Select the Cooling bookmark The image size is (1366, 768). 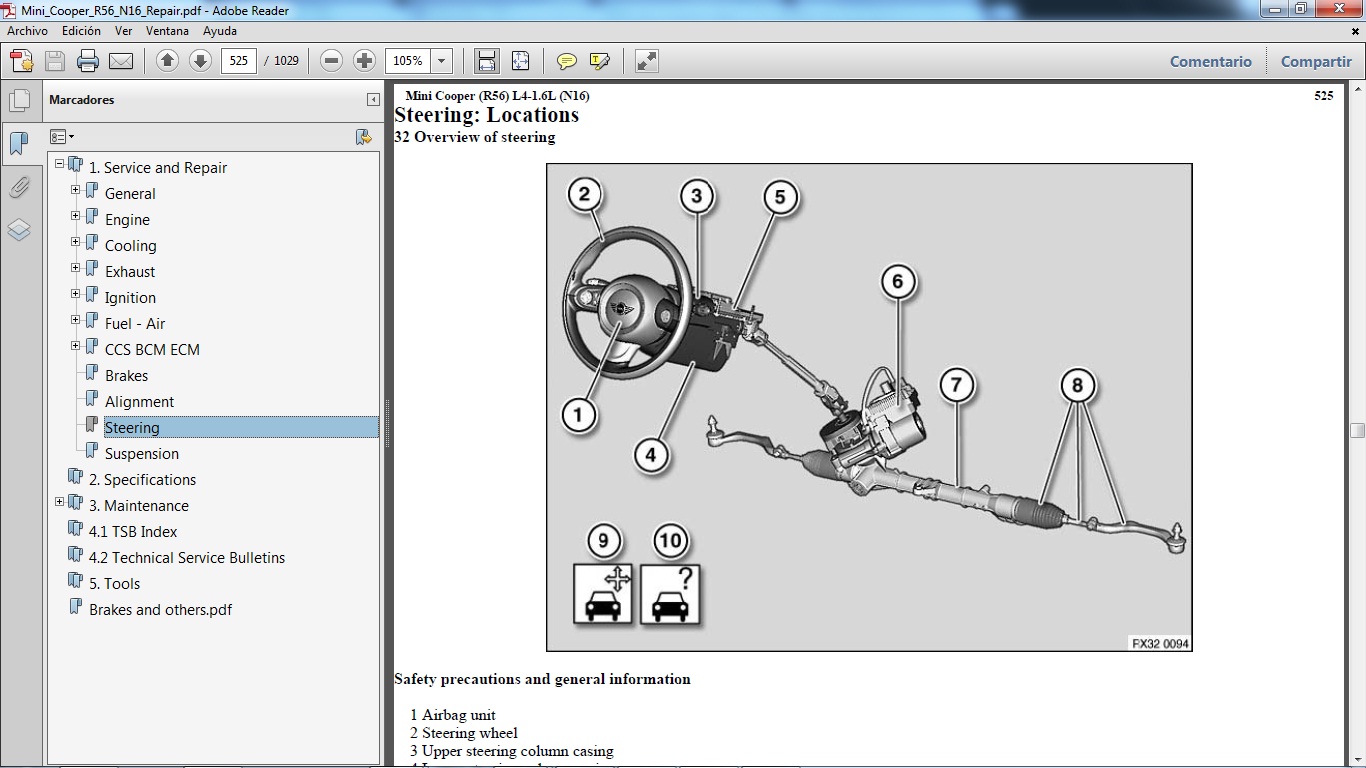(130, 246)
